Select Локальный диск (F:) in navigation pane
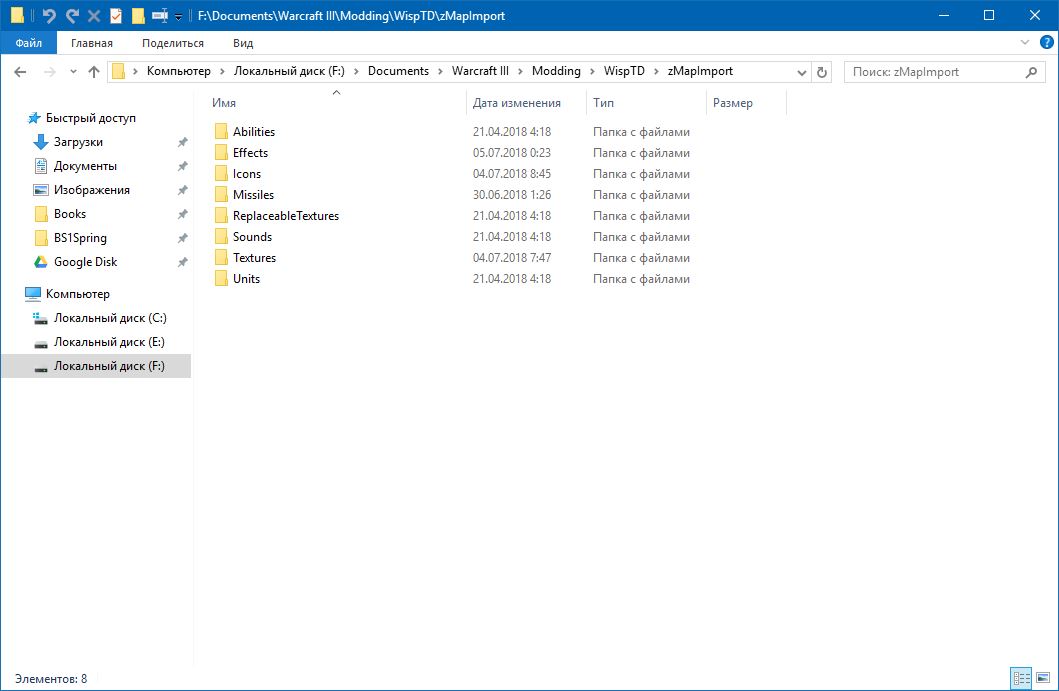 click(97, 366)
